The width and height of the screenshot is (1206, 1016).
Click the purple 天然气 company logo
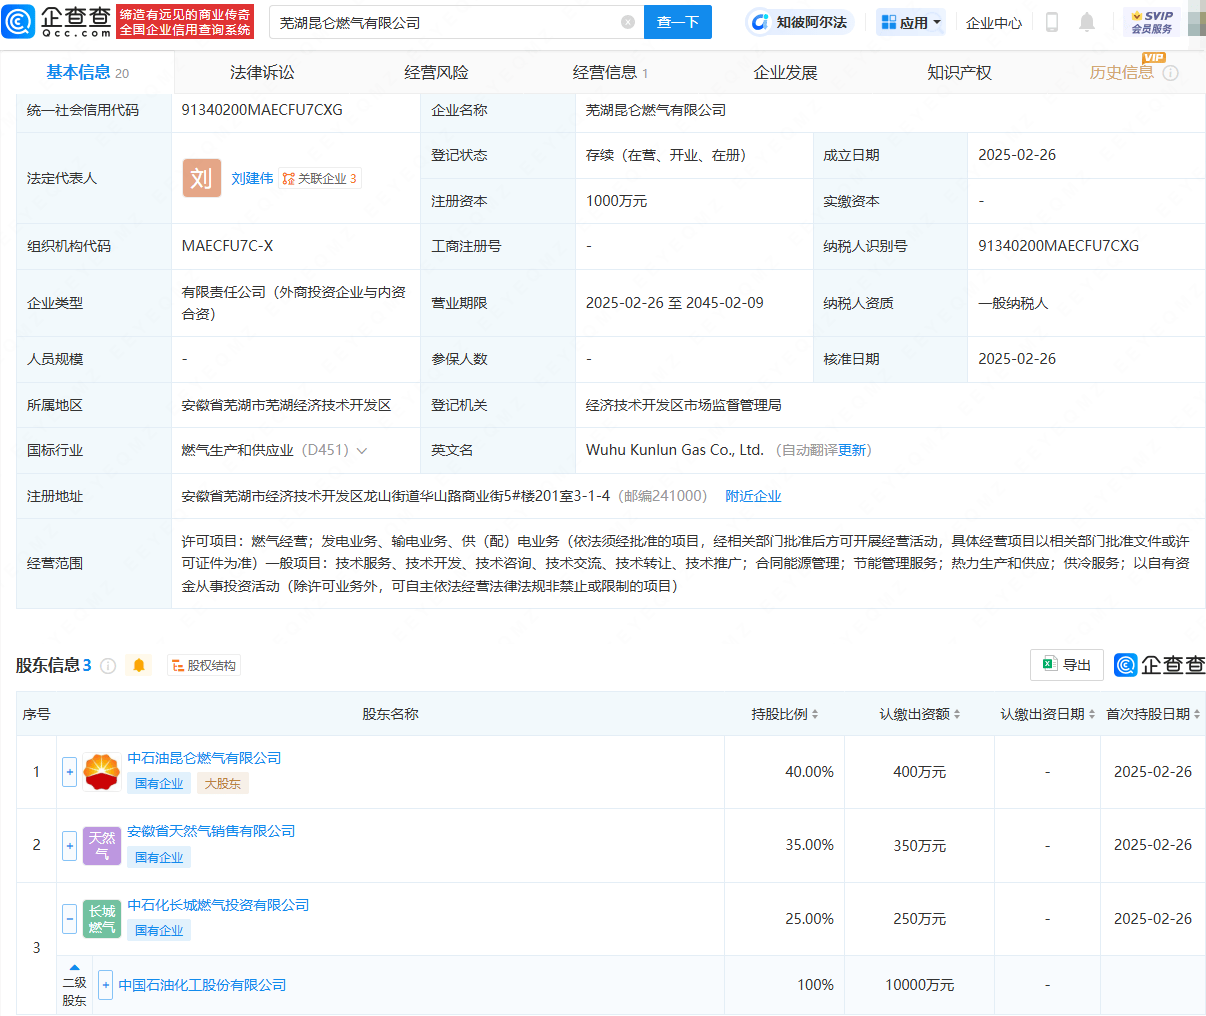point(102,845)
